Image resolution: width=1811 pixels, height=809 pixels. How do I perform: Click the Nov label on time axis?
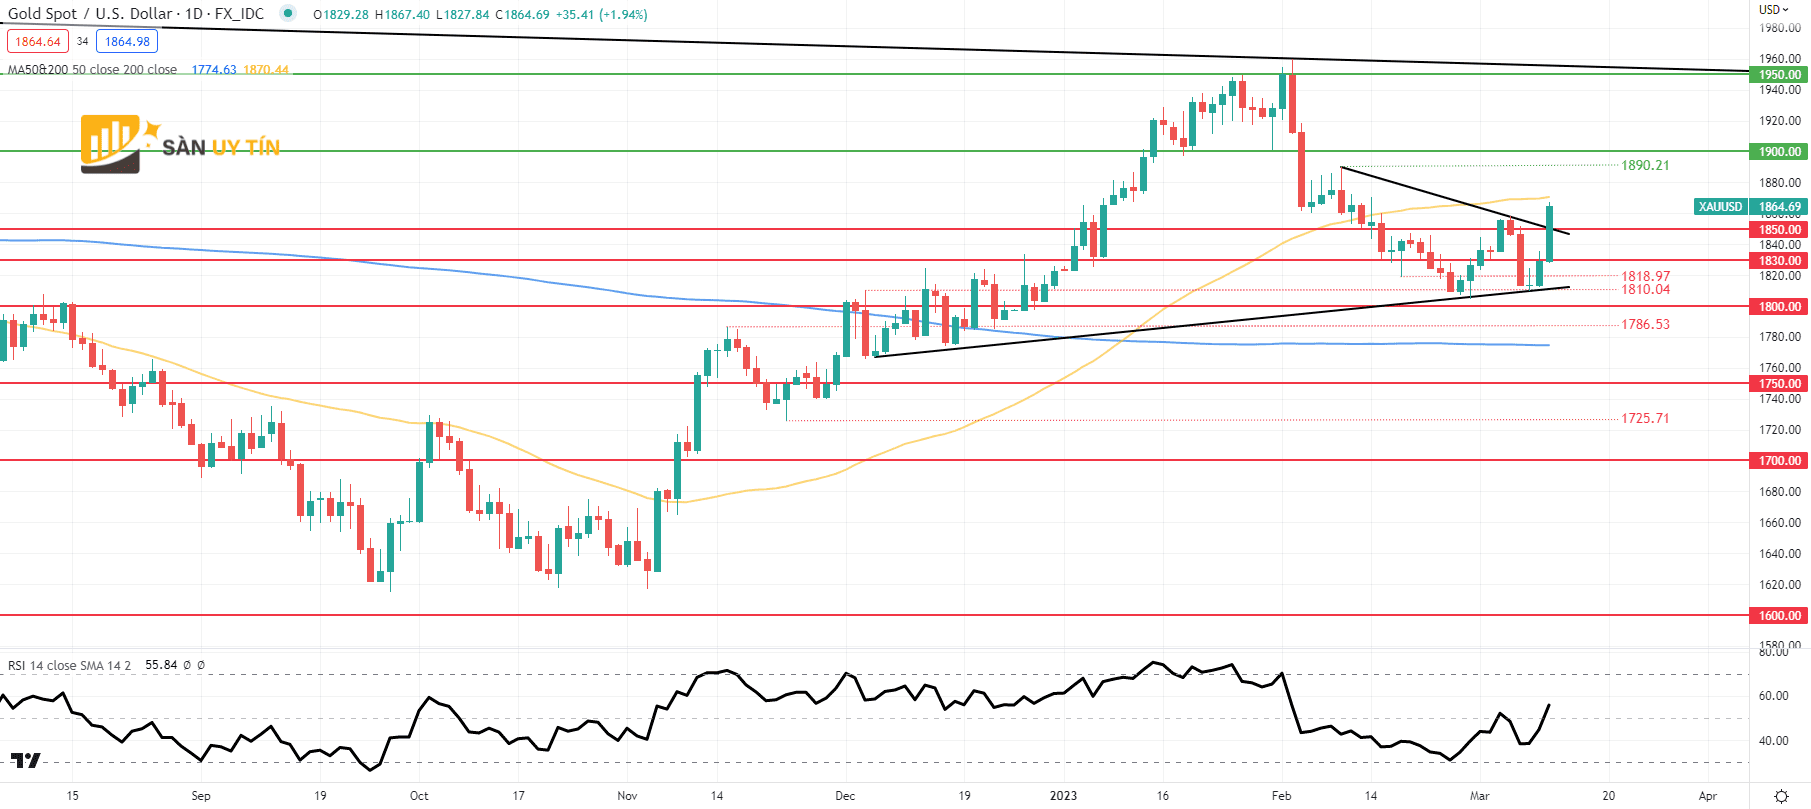coord(627,796)
